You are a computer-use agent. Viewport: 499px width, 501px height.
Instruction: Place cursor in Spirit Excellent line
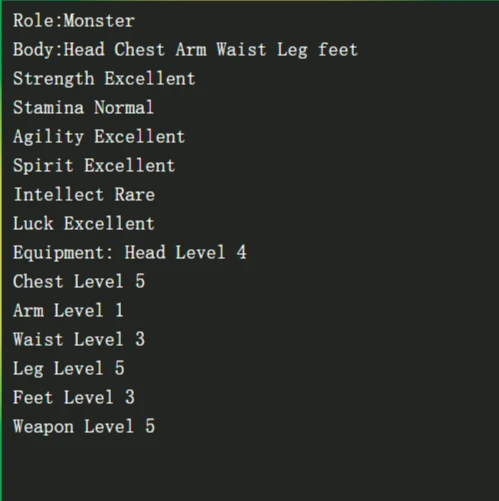[94, 166]
